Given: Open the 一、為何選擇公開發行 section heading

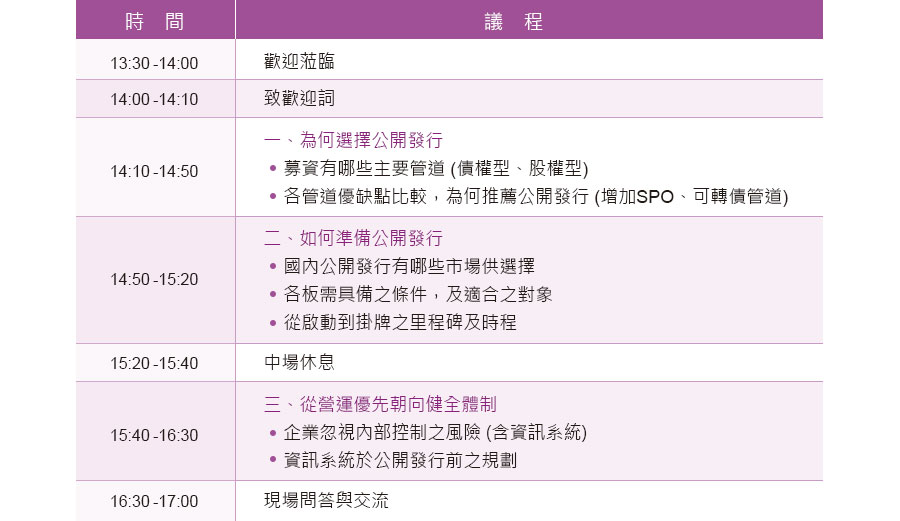Looking at the screenshot, I should pyautogui.click(x=353, y=140).
